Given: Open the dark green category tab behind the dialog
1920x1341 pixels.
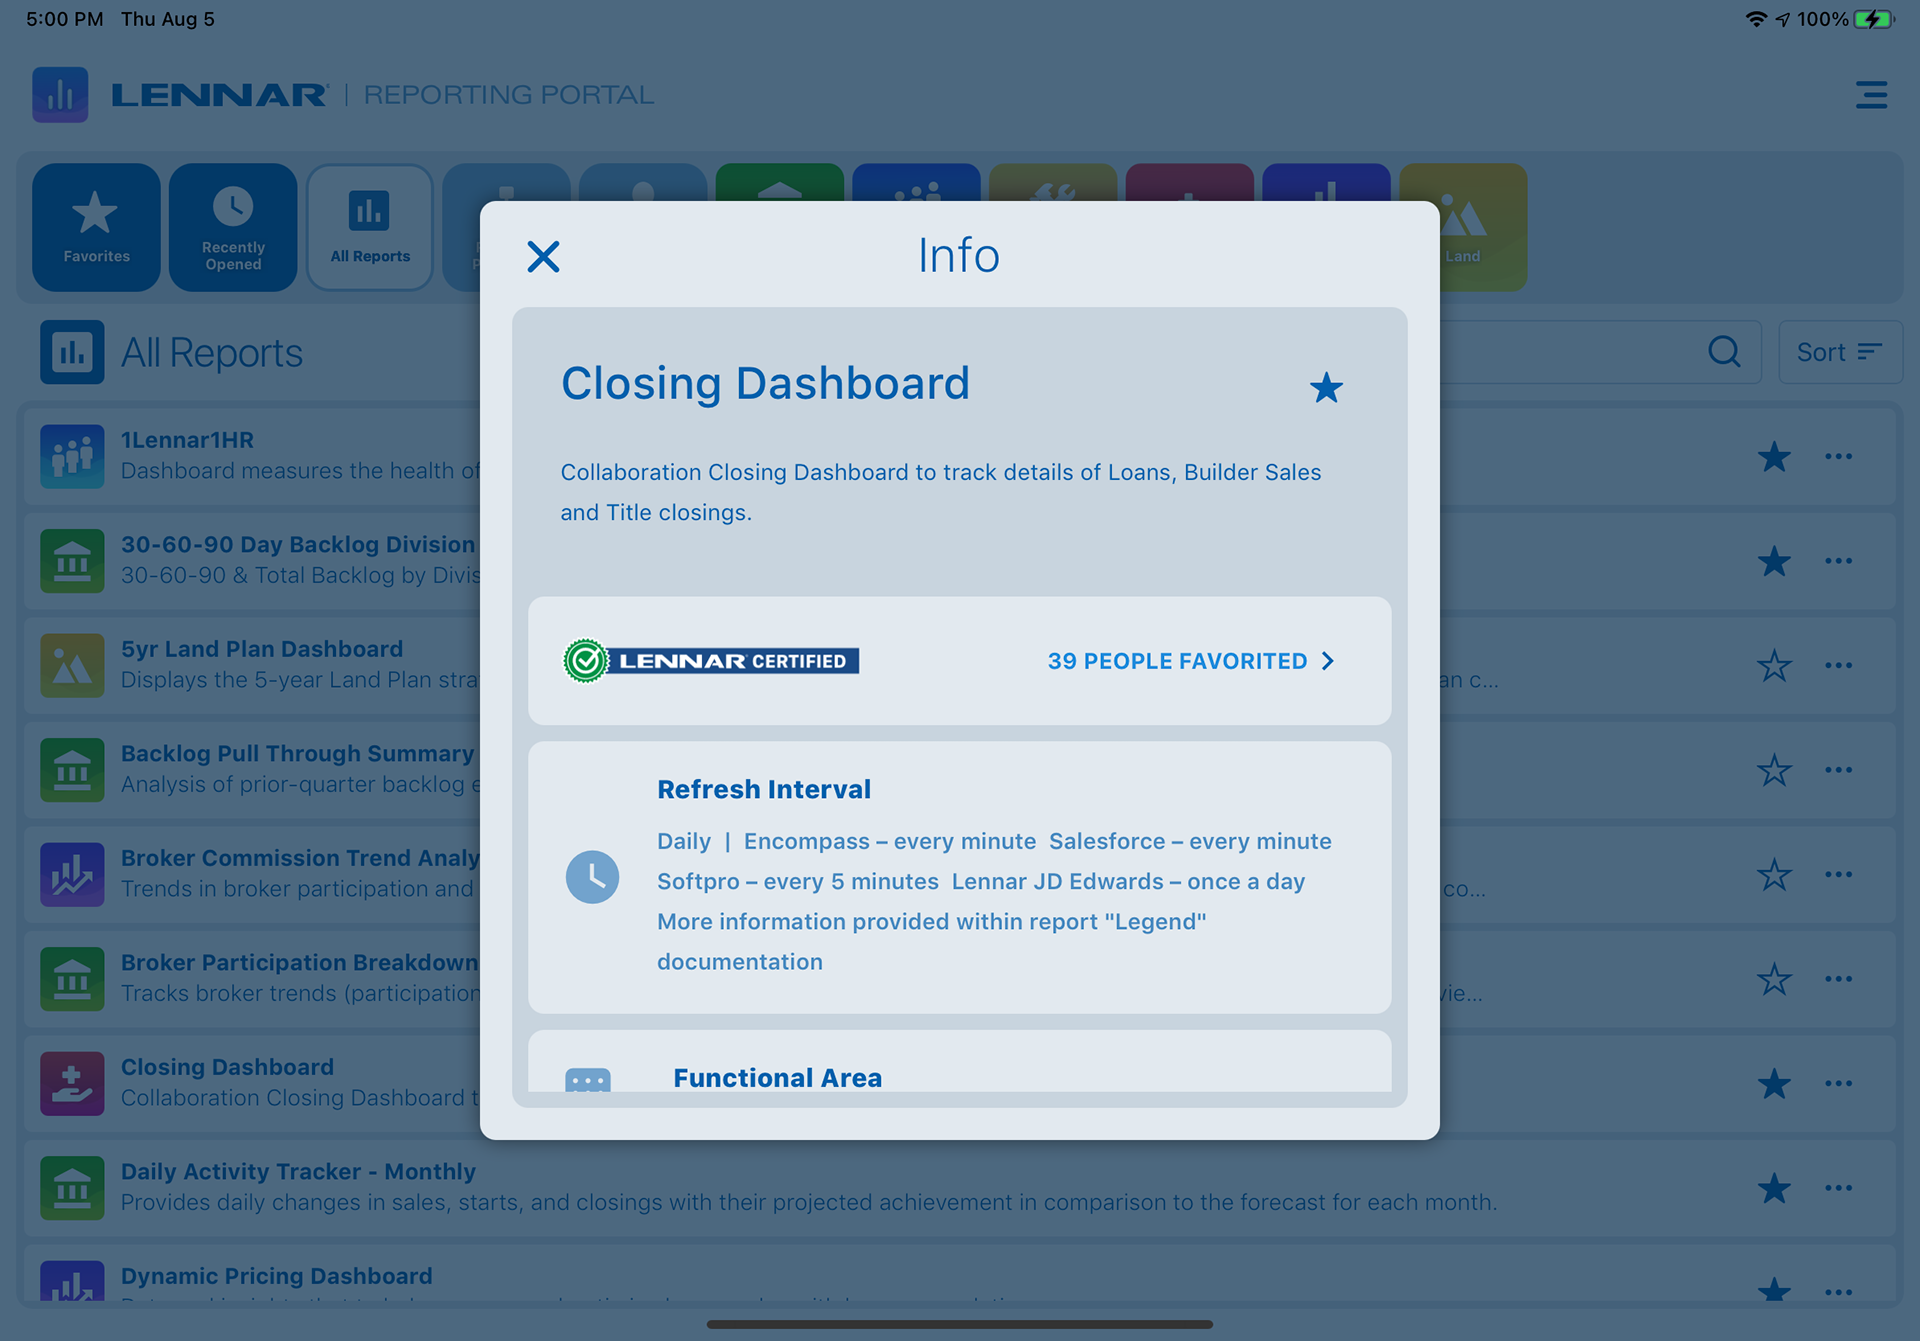Looking at the screenshot, I should coord(780,182).
